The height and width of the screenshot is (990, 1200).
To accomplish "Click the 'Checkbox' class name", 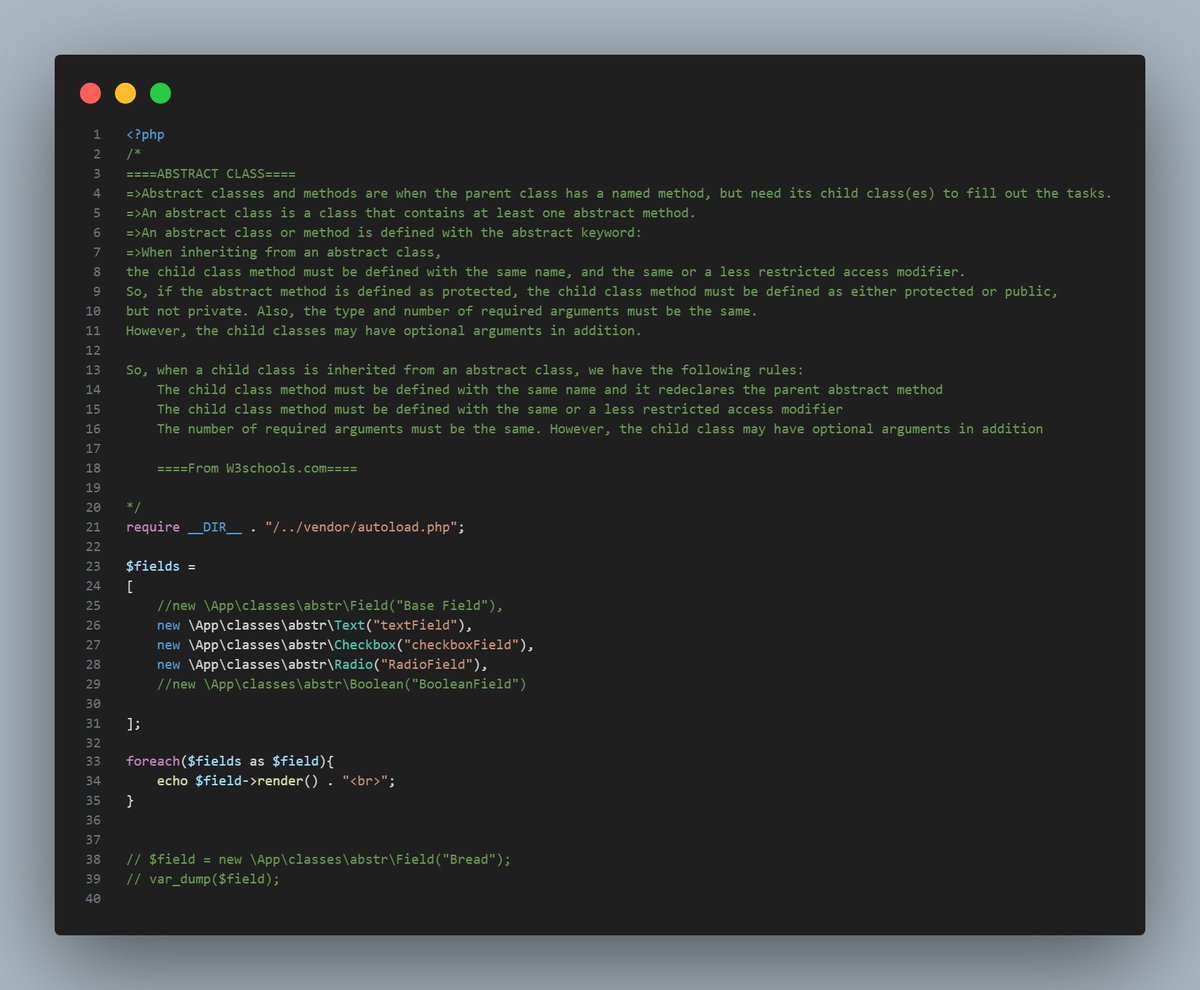I will [365, 645].
